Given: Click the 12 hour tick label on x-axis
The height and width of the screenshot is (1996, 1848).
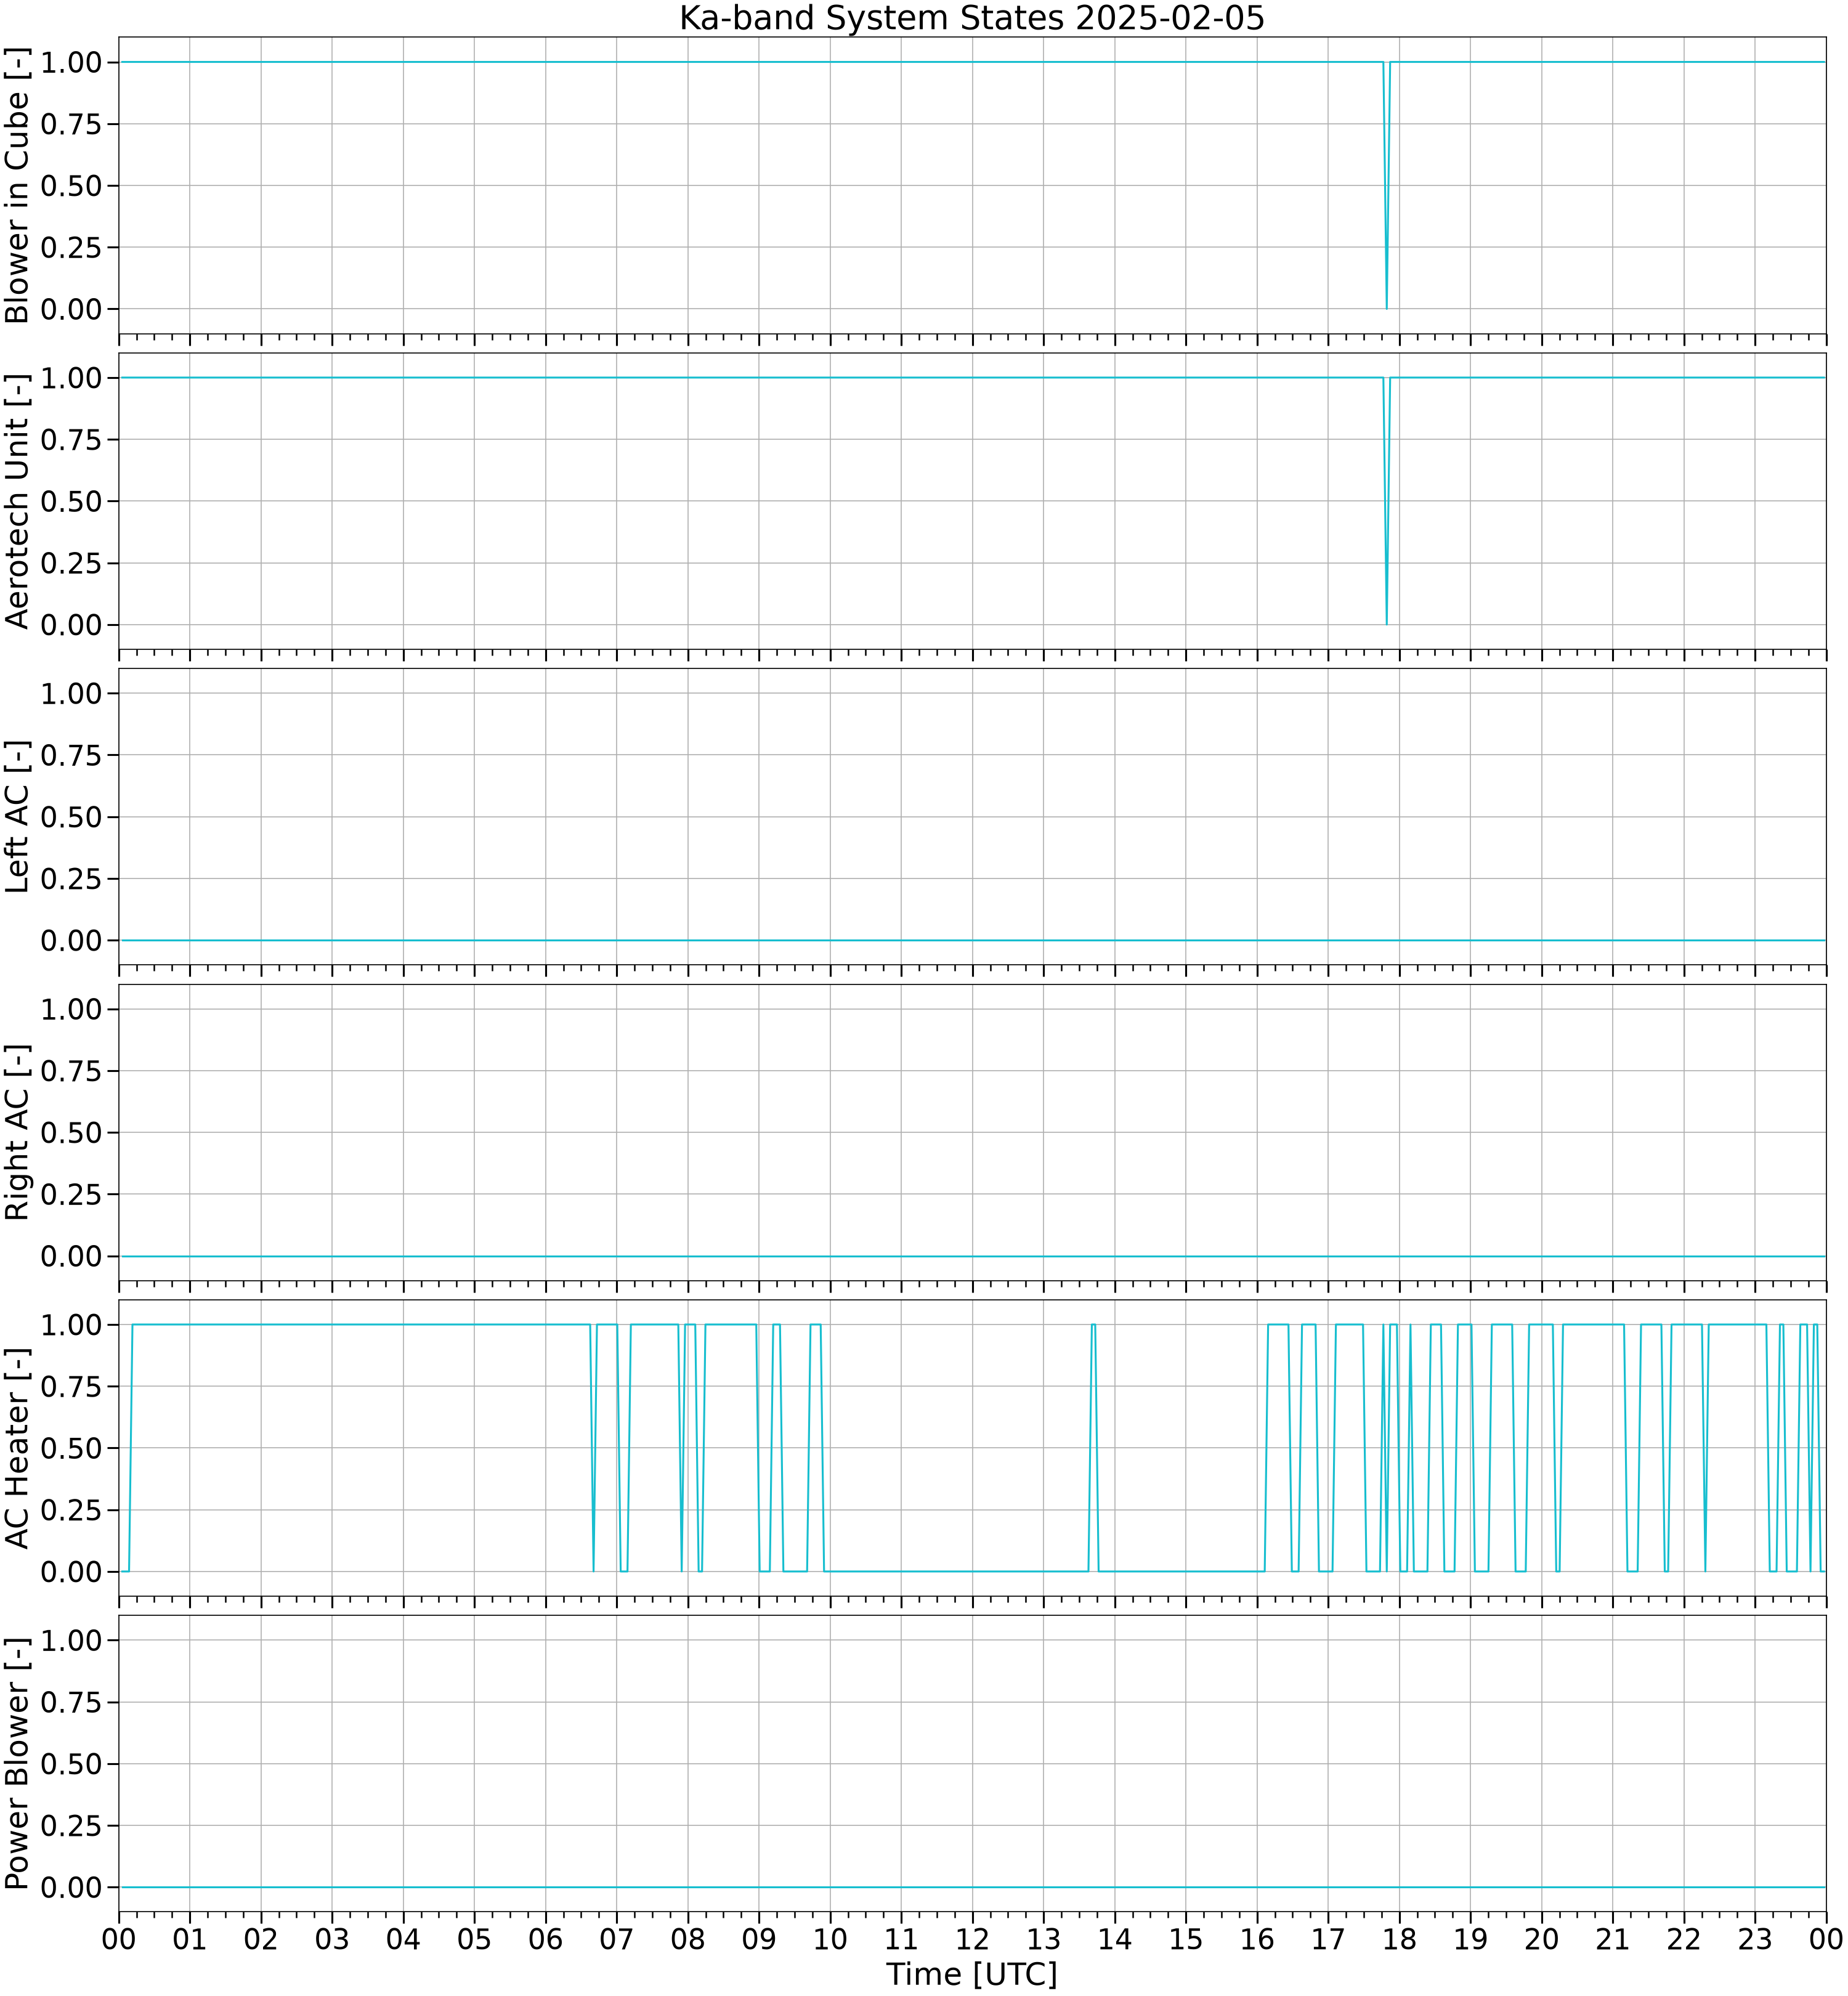Looking at the screenshot, I should [x=972, y=1940].
